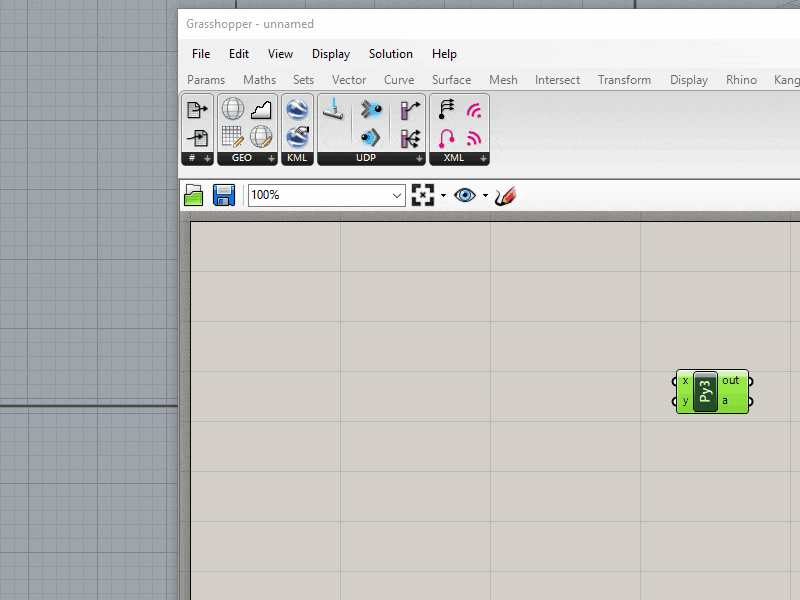
Task: Switch to the Params tab
Action: point(206,80)
